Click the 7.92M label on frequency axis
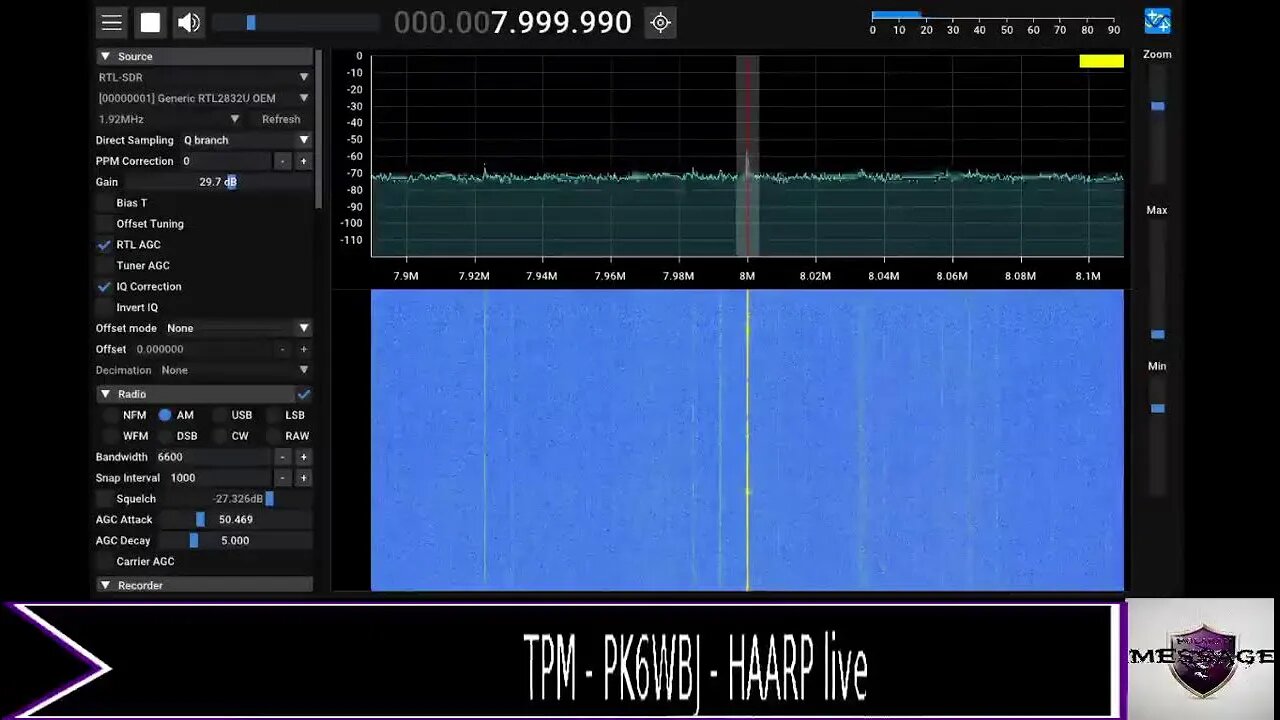Image resolution: width=1280 pixels, height=720 pixels. [x=474, y=276]
